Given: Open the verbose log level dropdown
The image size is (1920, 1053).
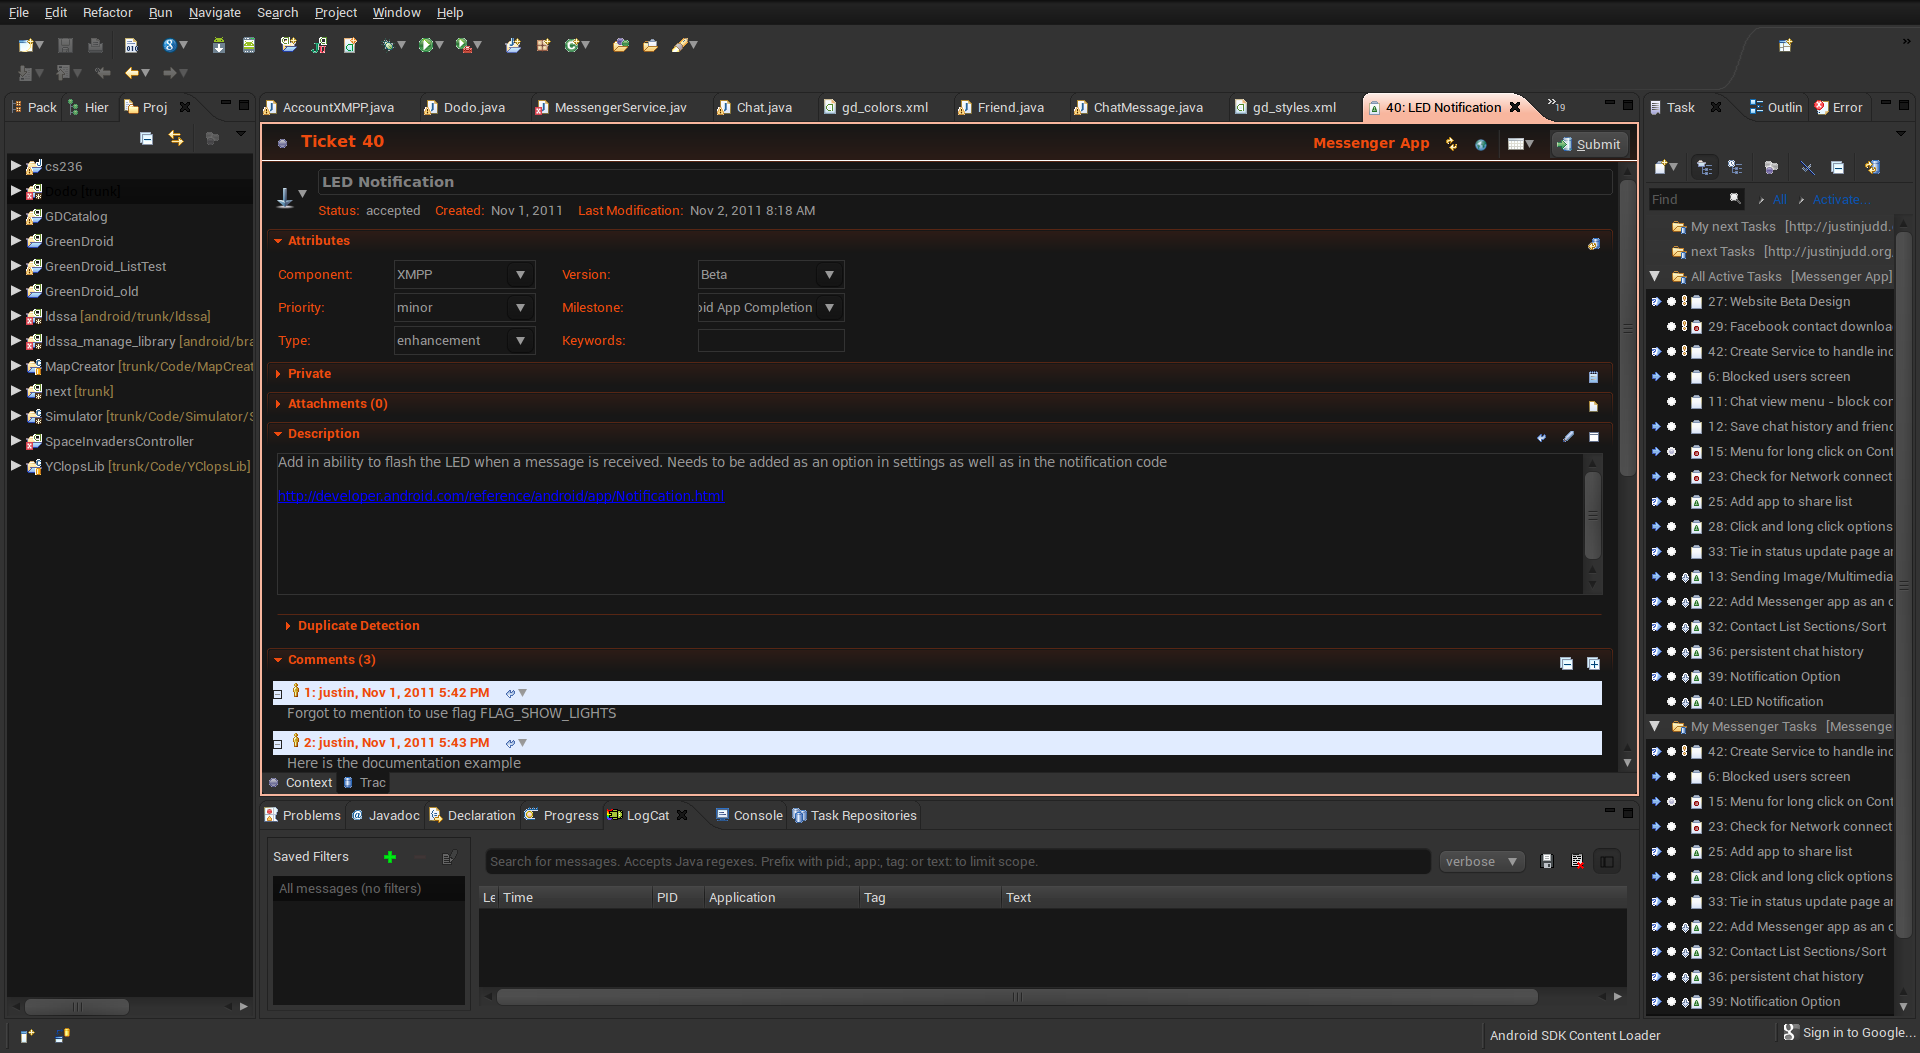Looking at the screenshot, I should click(1482, 862).
